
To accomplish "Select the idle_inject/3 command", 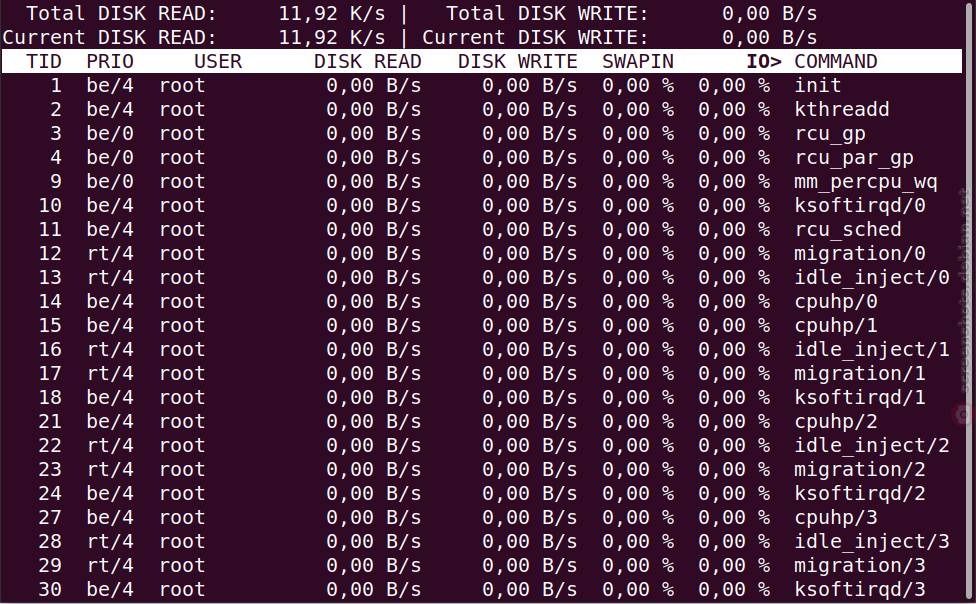I will (872, 542).
